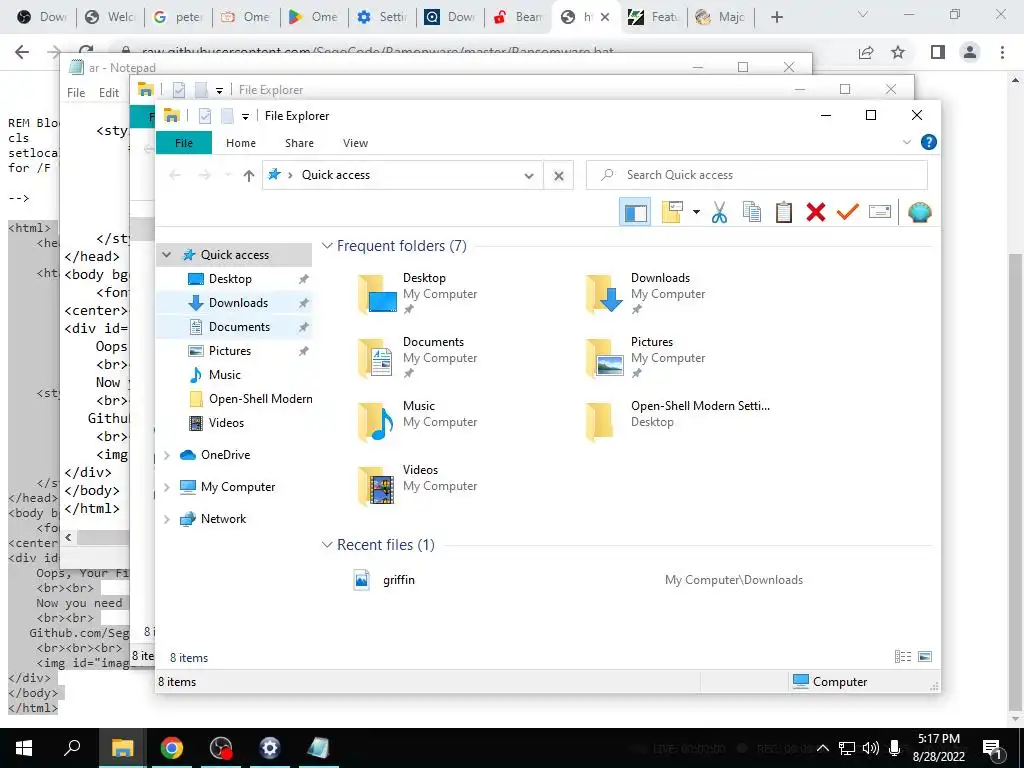
Task: Open the blue Help question mark icon
Action: point(928,142)
